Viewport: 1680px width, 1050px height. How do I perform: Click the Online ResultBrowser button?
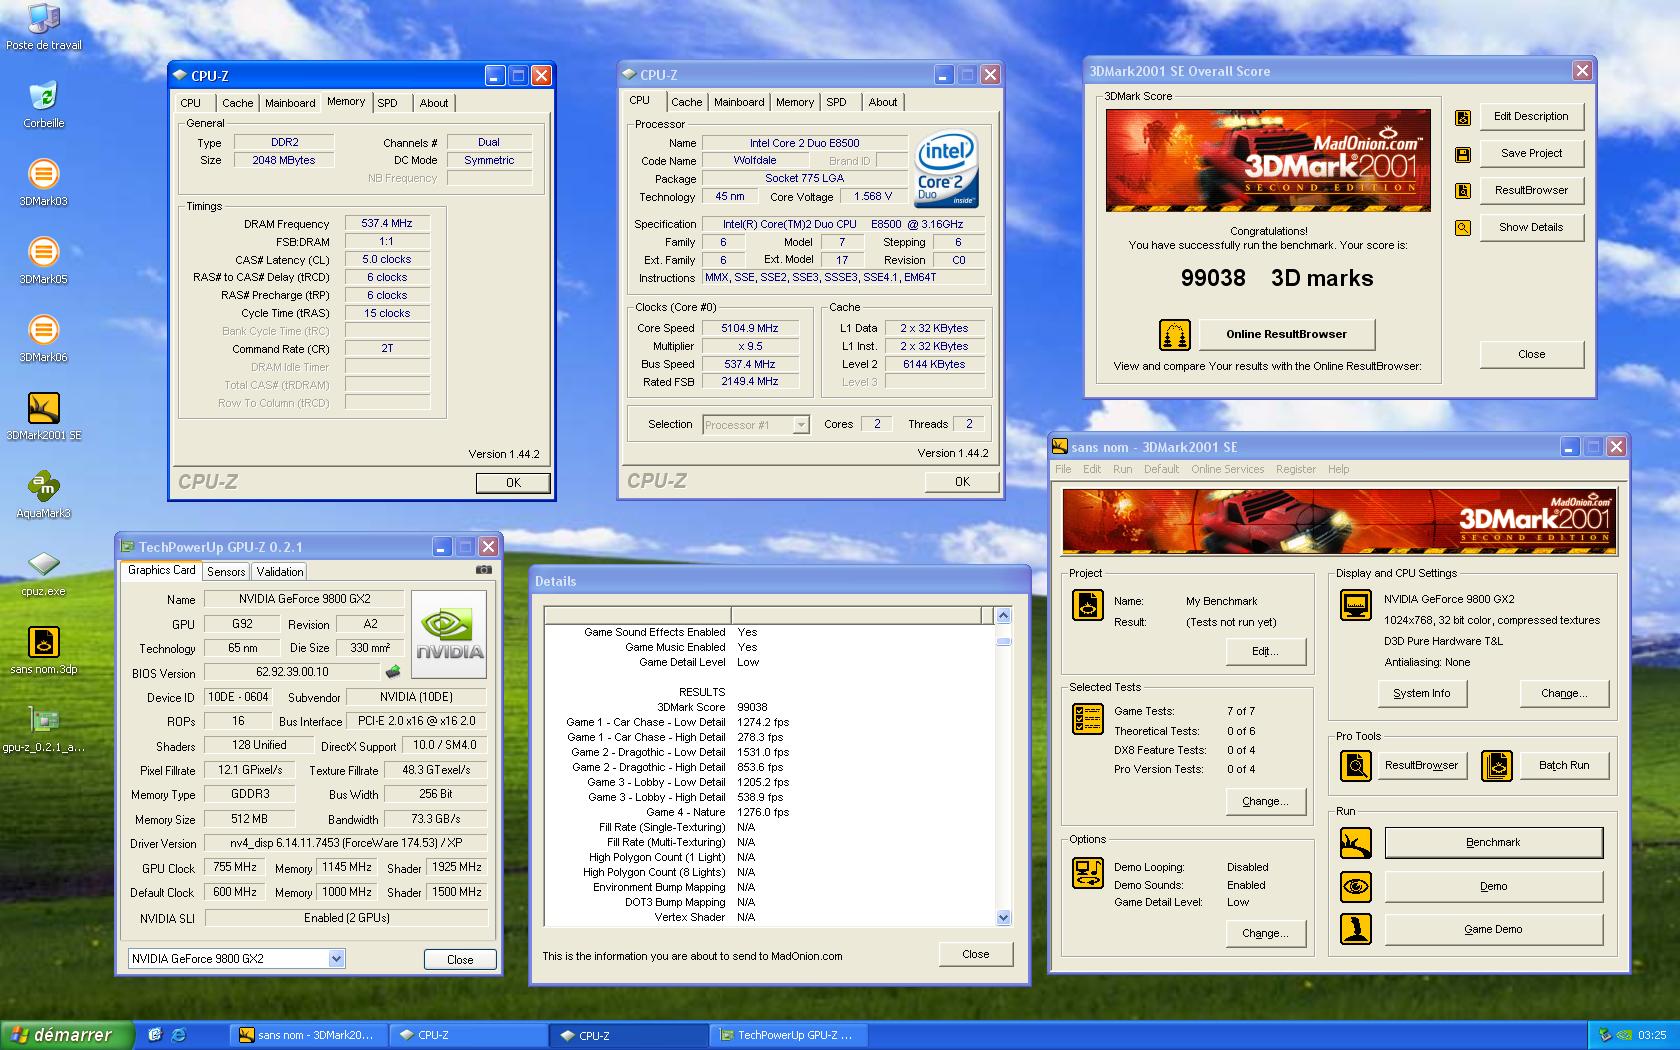1286,334
